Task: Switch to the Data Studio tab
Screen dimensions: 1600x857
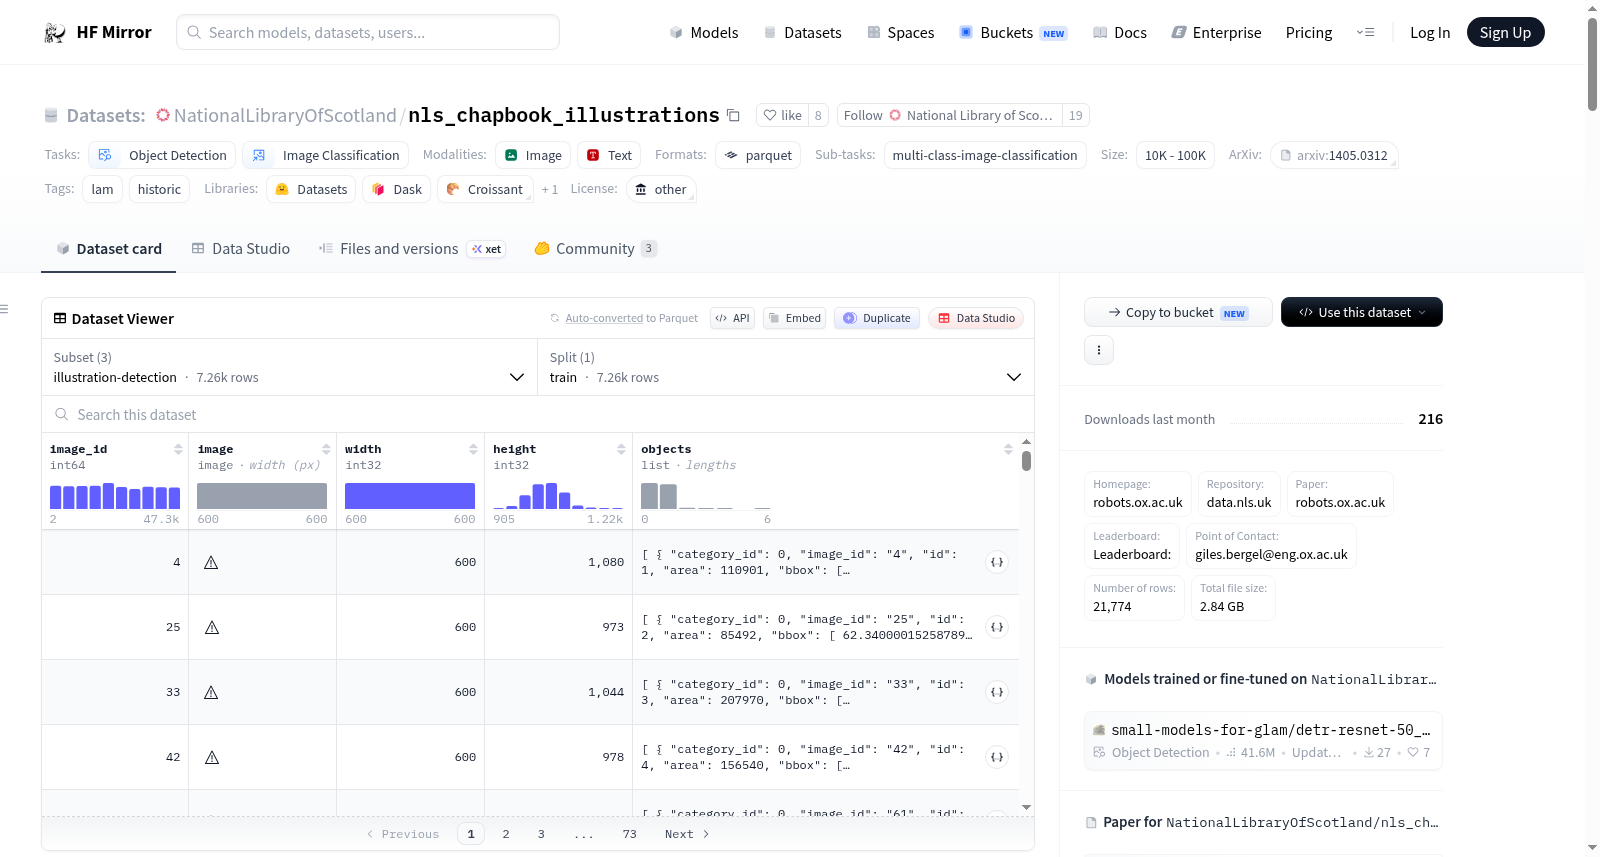Action: (240, 248)
